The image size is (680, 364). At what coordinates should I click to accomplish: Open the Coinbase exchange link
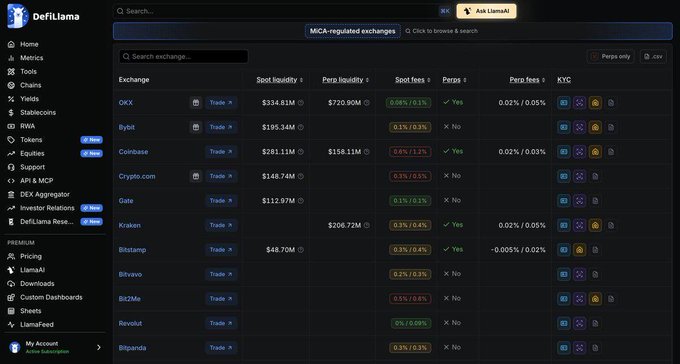(x=134, y=152)
